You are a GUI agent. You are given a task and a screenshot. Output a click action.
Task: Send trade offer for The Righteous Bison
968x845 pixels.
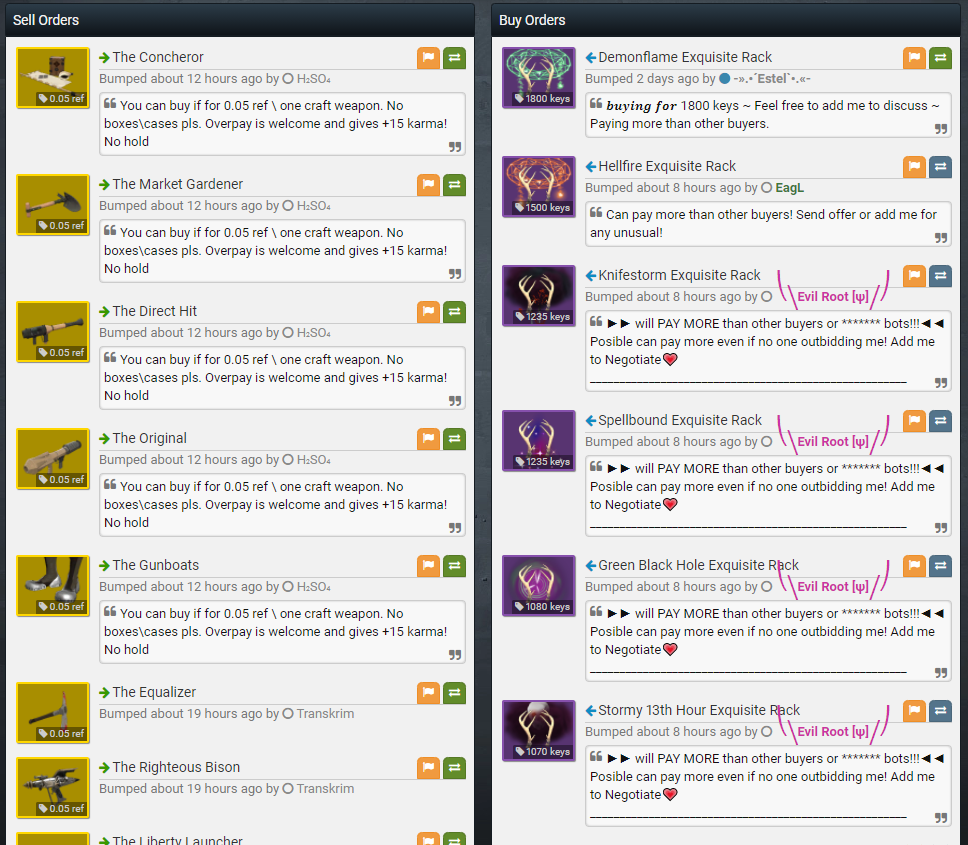tap(454, 768)
